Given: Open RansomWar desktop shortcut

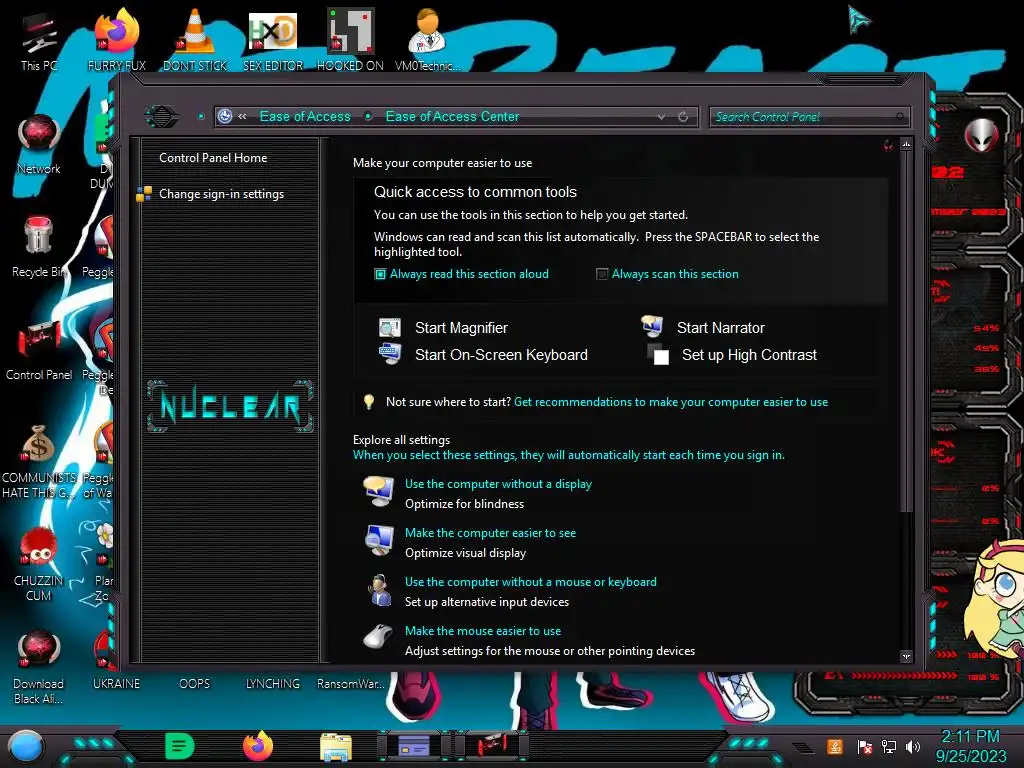Looking at the screenshot, I should click(x=351, y=683).
